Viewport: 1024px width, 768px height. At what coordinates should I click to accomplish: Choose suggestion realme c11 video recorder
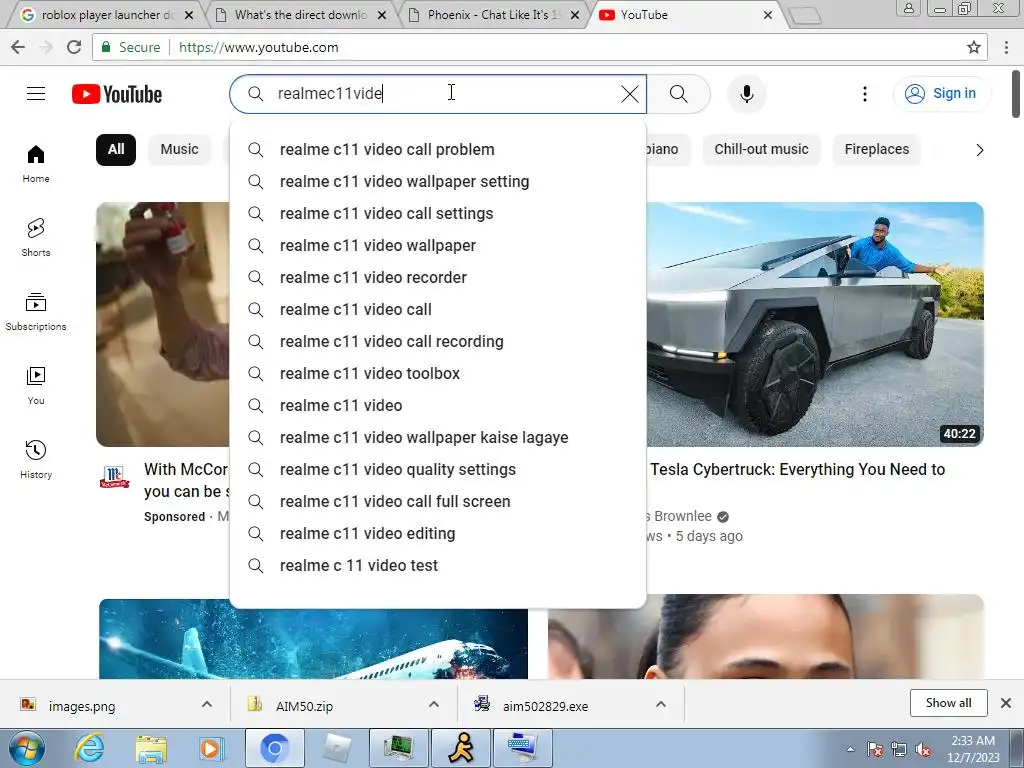click(x=438, y=278)
